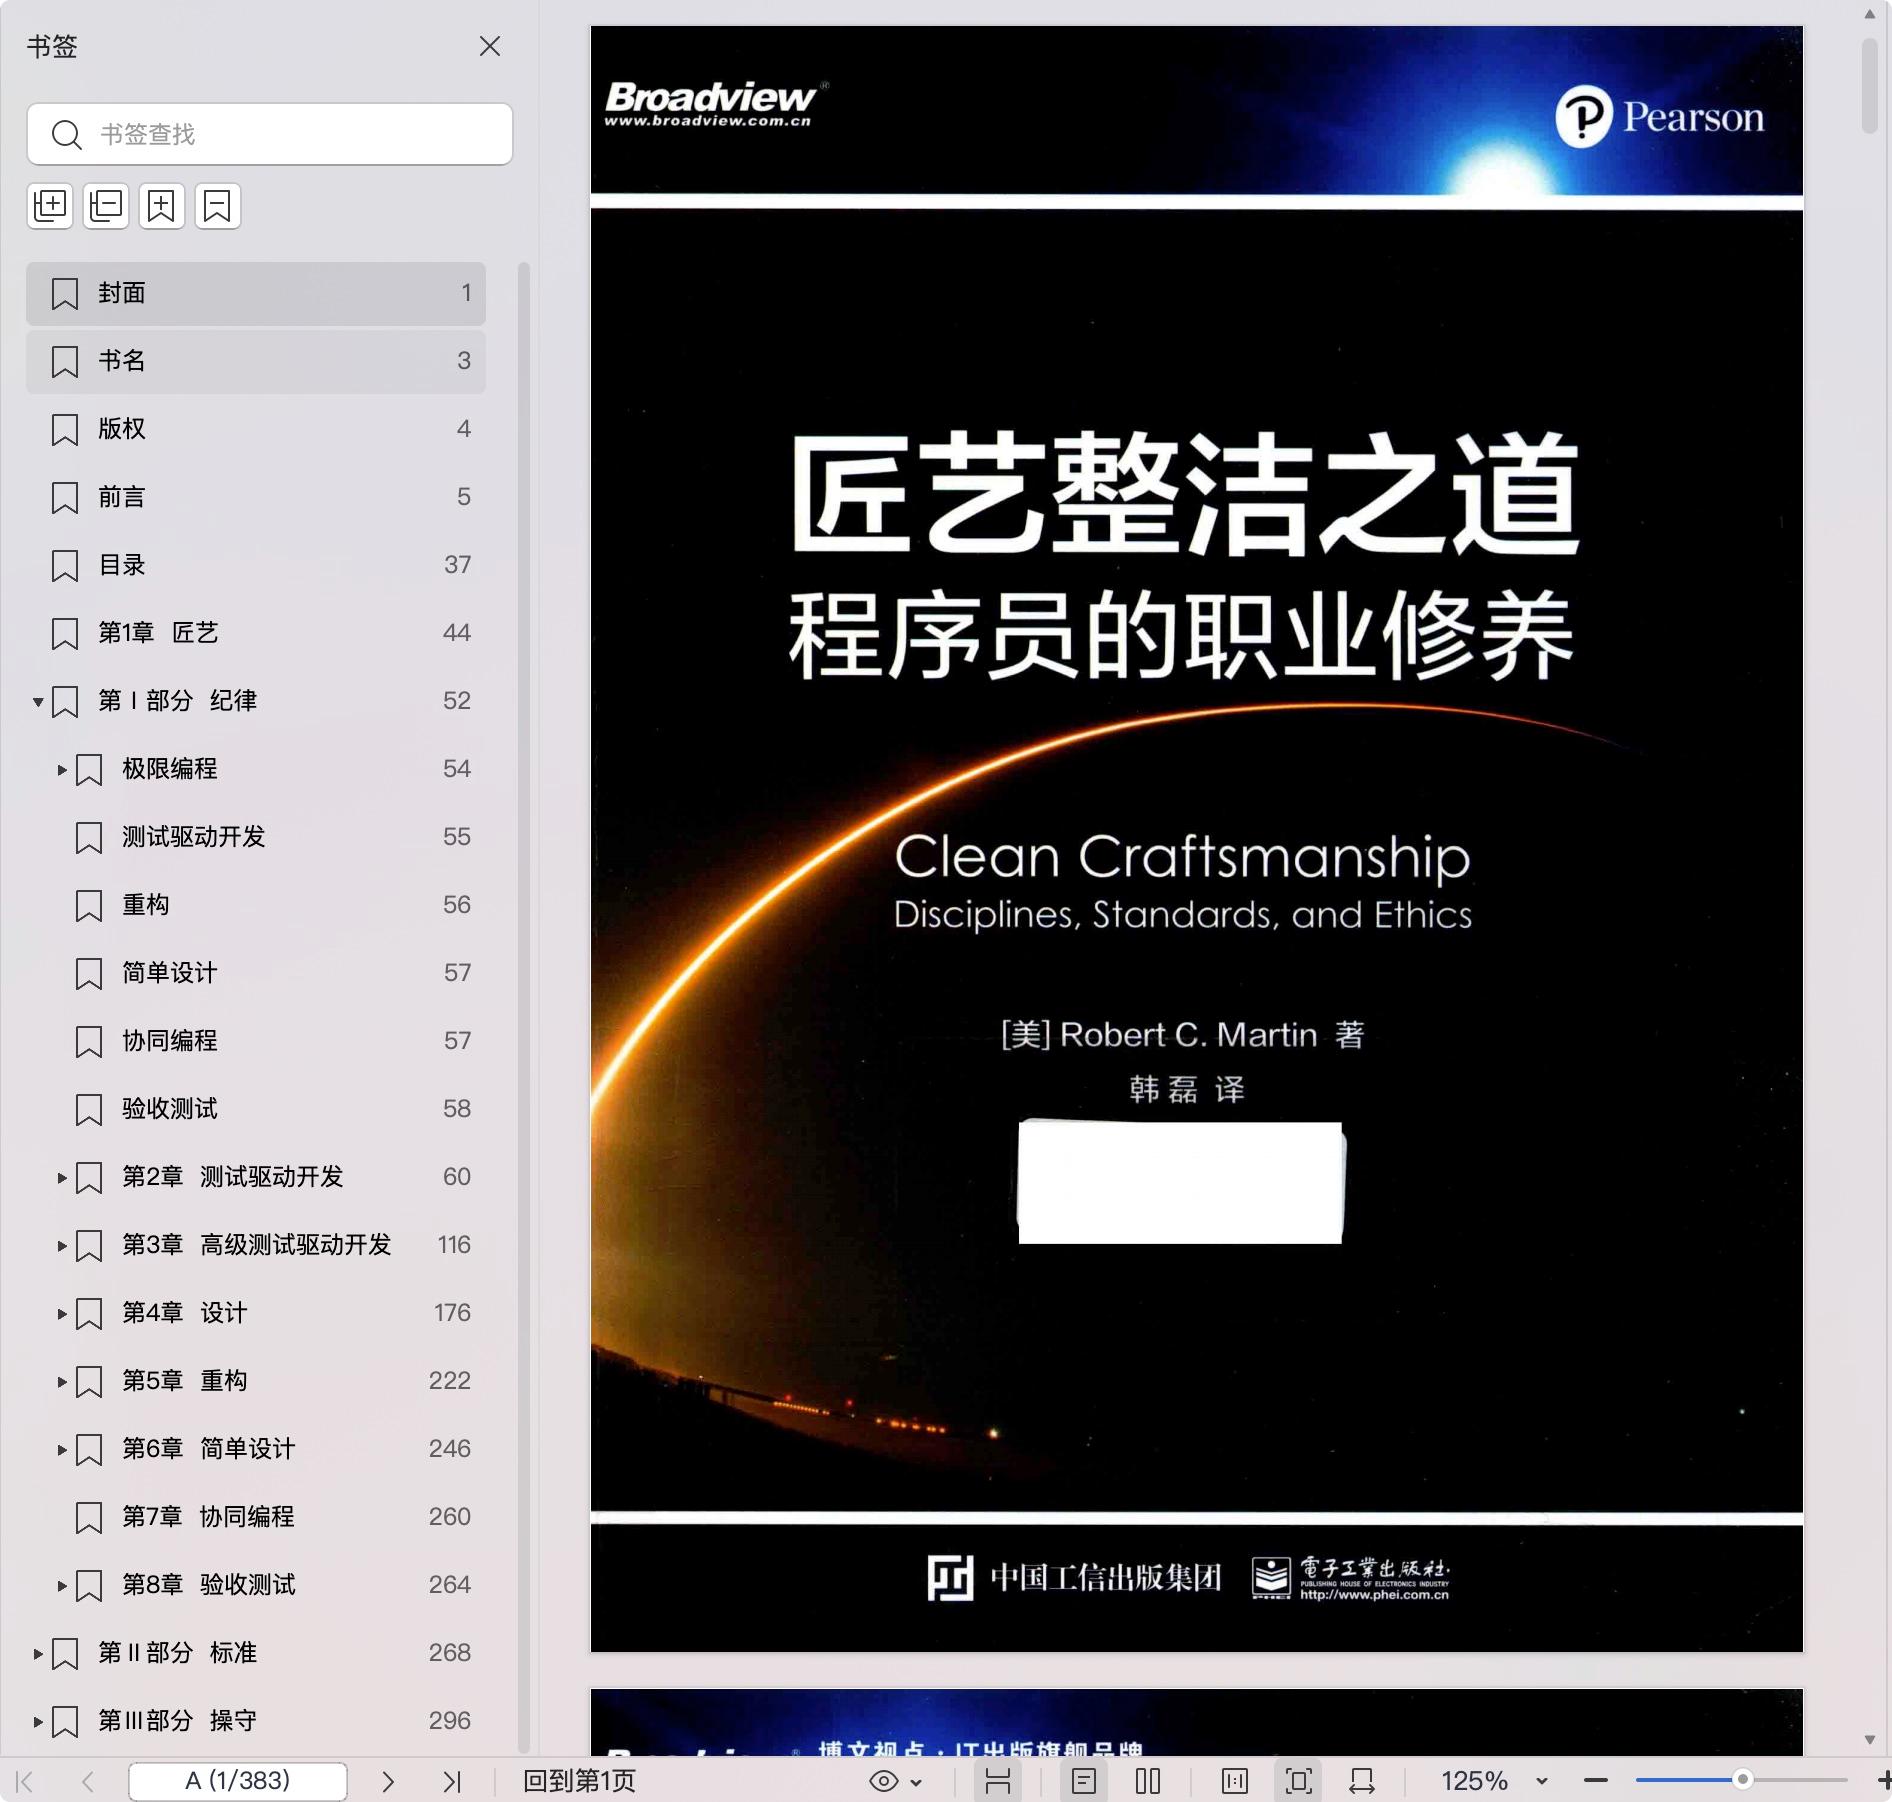
Task: Jump to the last page
Action: 452,1781
